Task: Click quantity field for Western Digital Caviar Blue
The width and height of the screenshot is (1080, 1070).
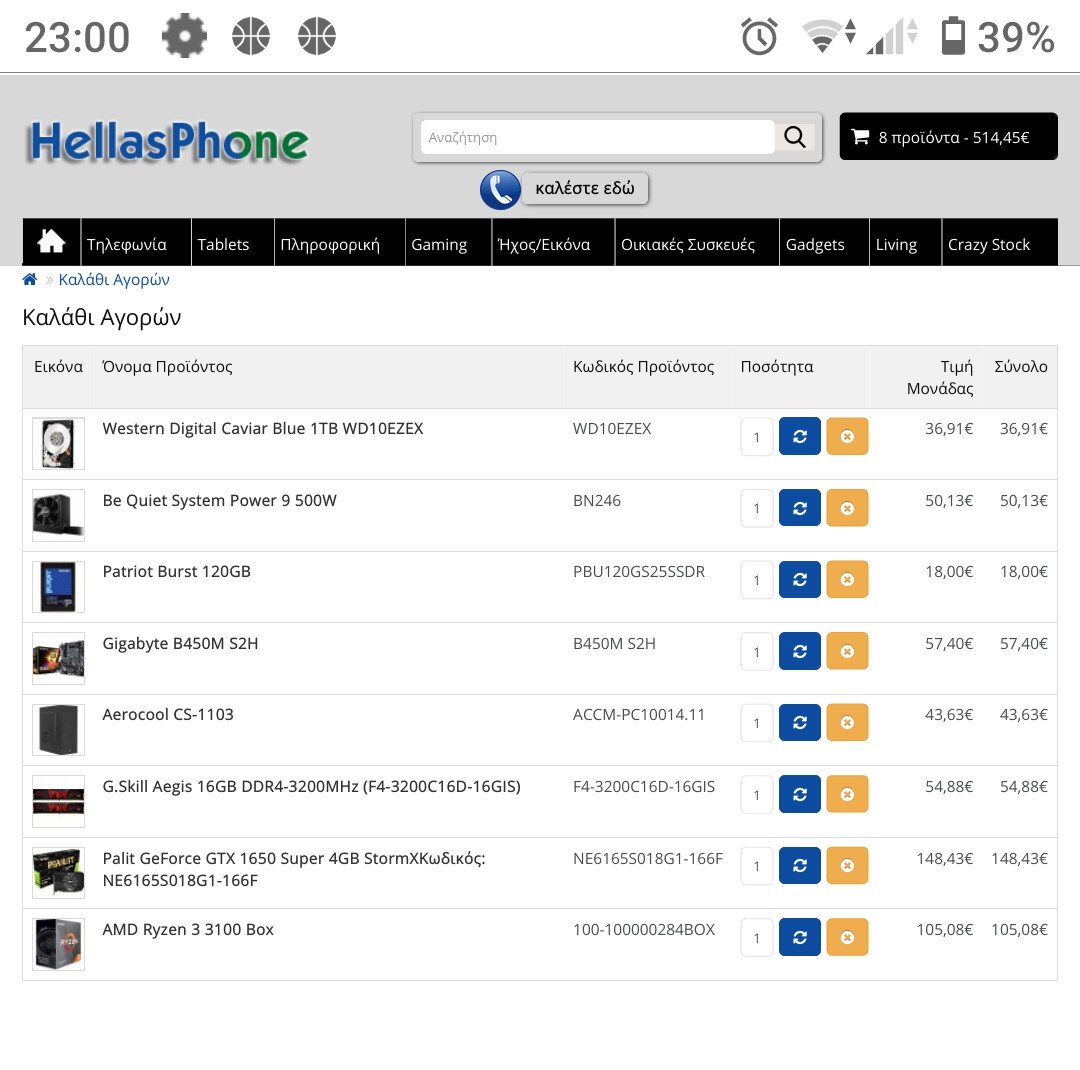Action: click(x=757, y=437)
